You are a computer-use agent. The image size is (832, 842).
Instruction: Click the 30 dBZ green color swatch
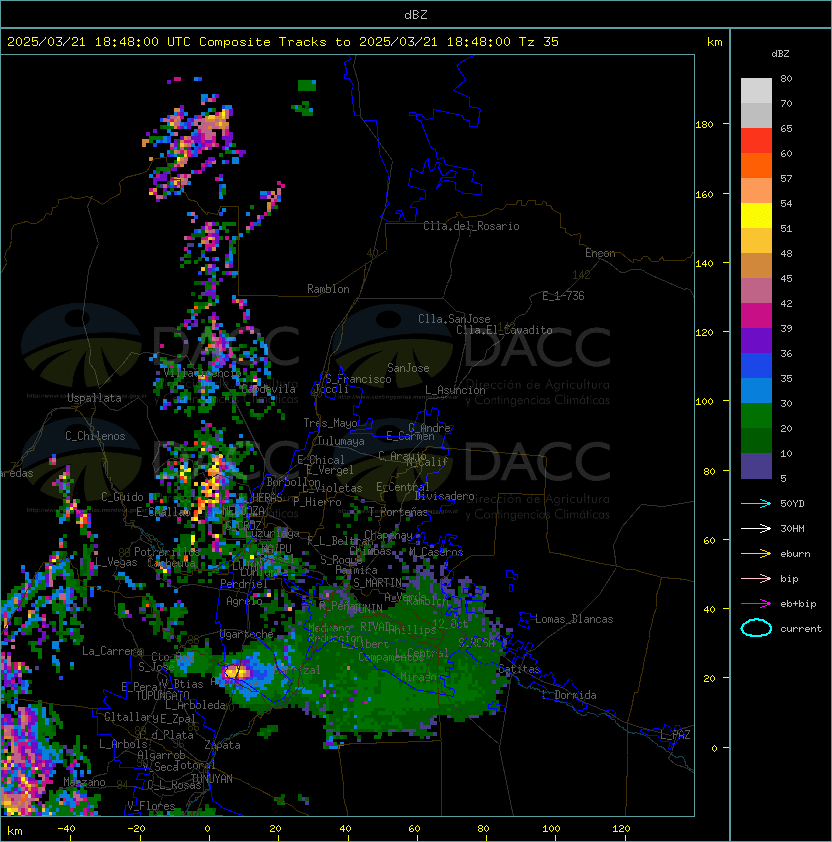coord(756,415)
